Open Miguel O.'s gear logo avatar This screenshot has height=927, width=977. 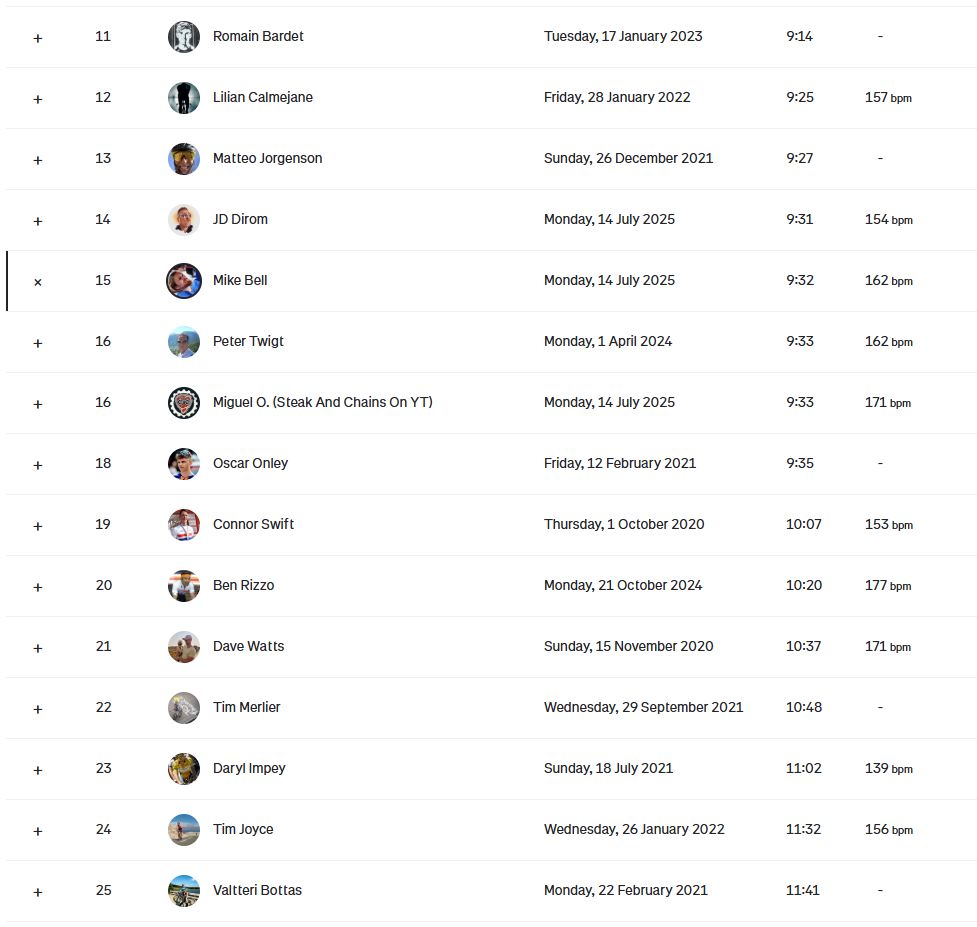point(184,402)
